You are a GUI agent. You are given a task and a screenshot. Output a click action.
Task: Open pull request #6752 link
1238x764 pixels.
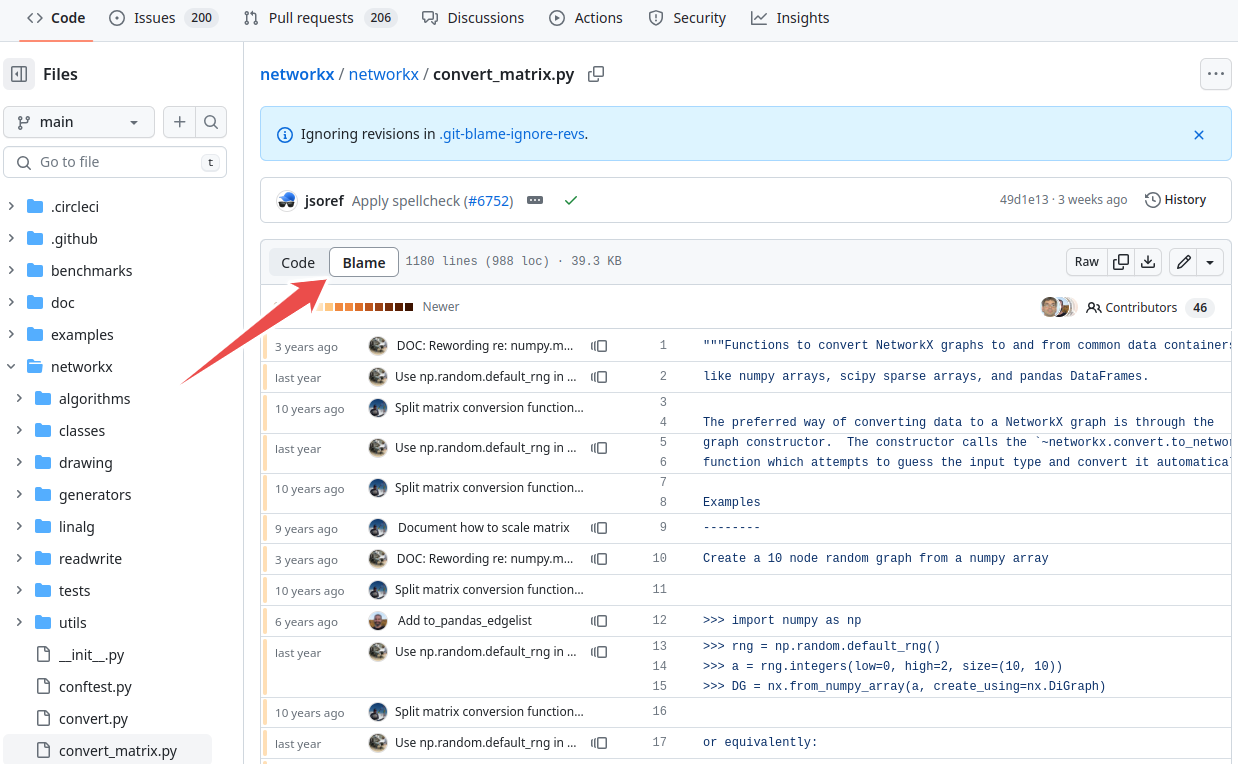tap(488, 200)
